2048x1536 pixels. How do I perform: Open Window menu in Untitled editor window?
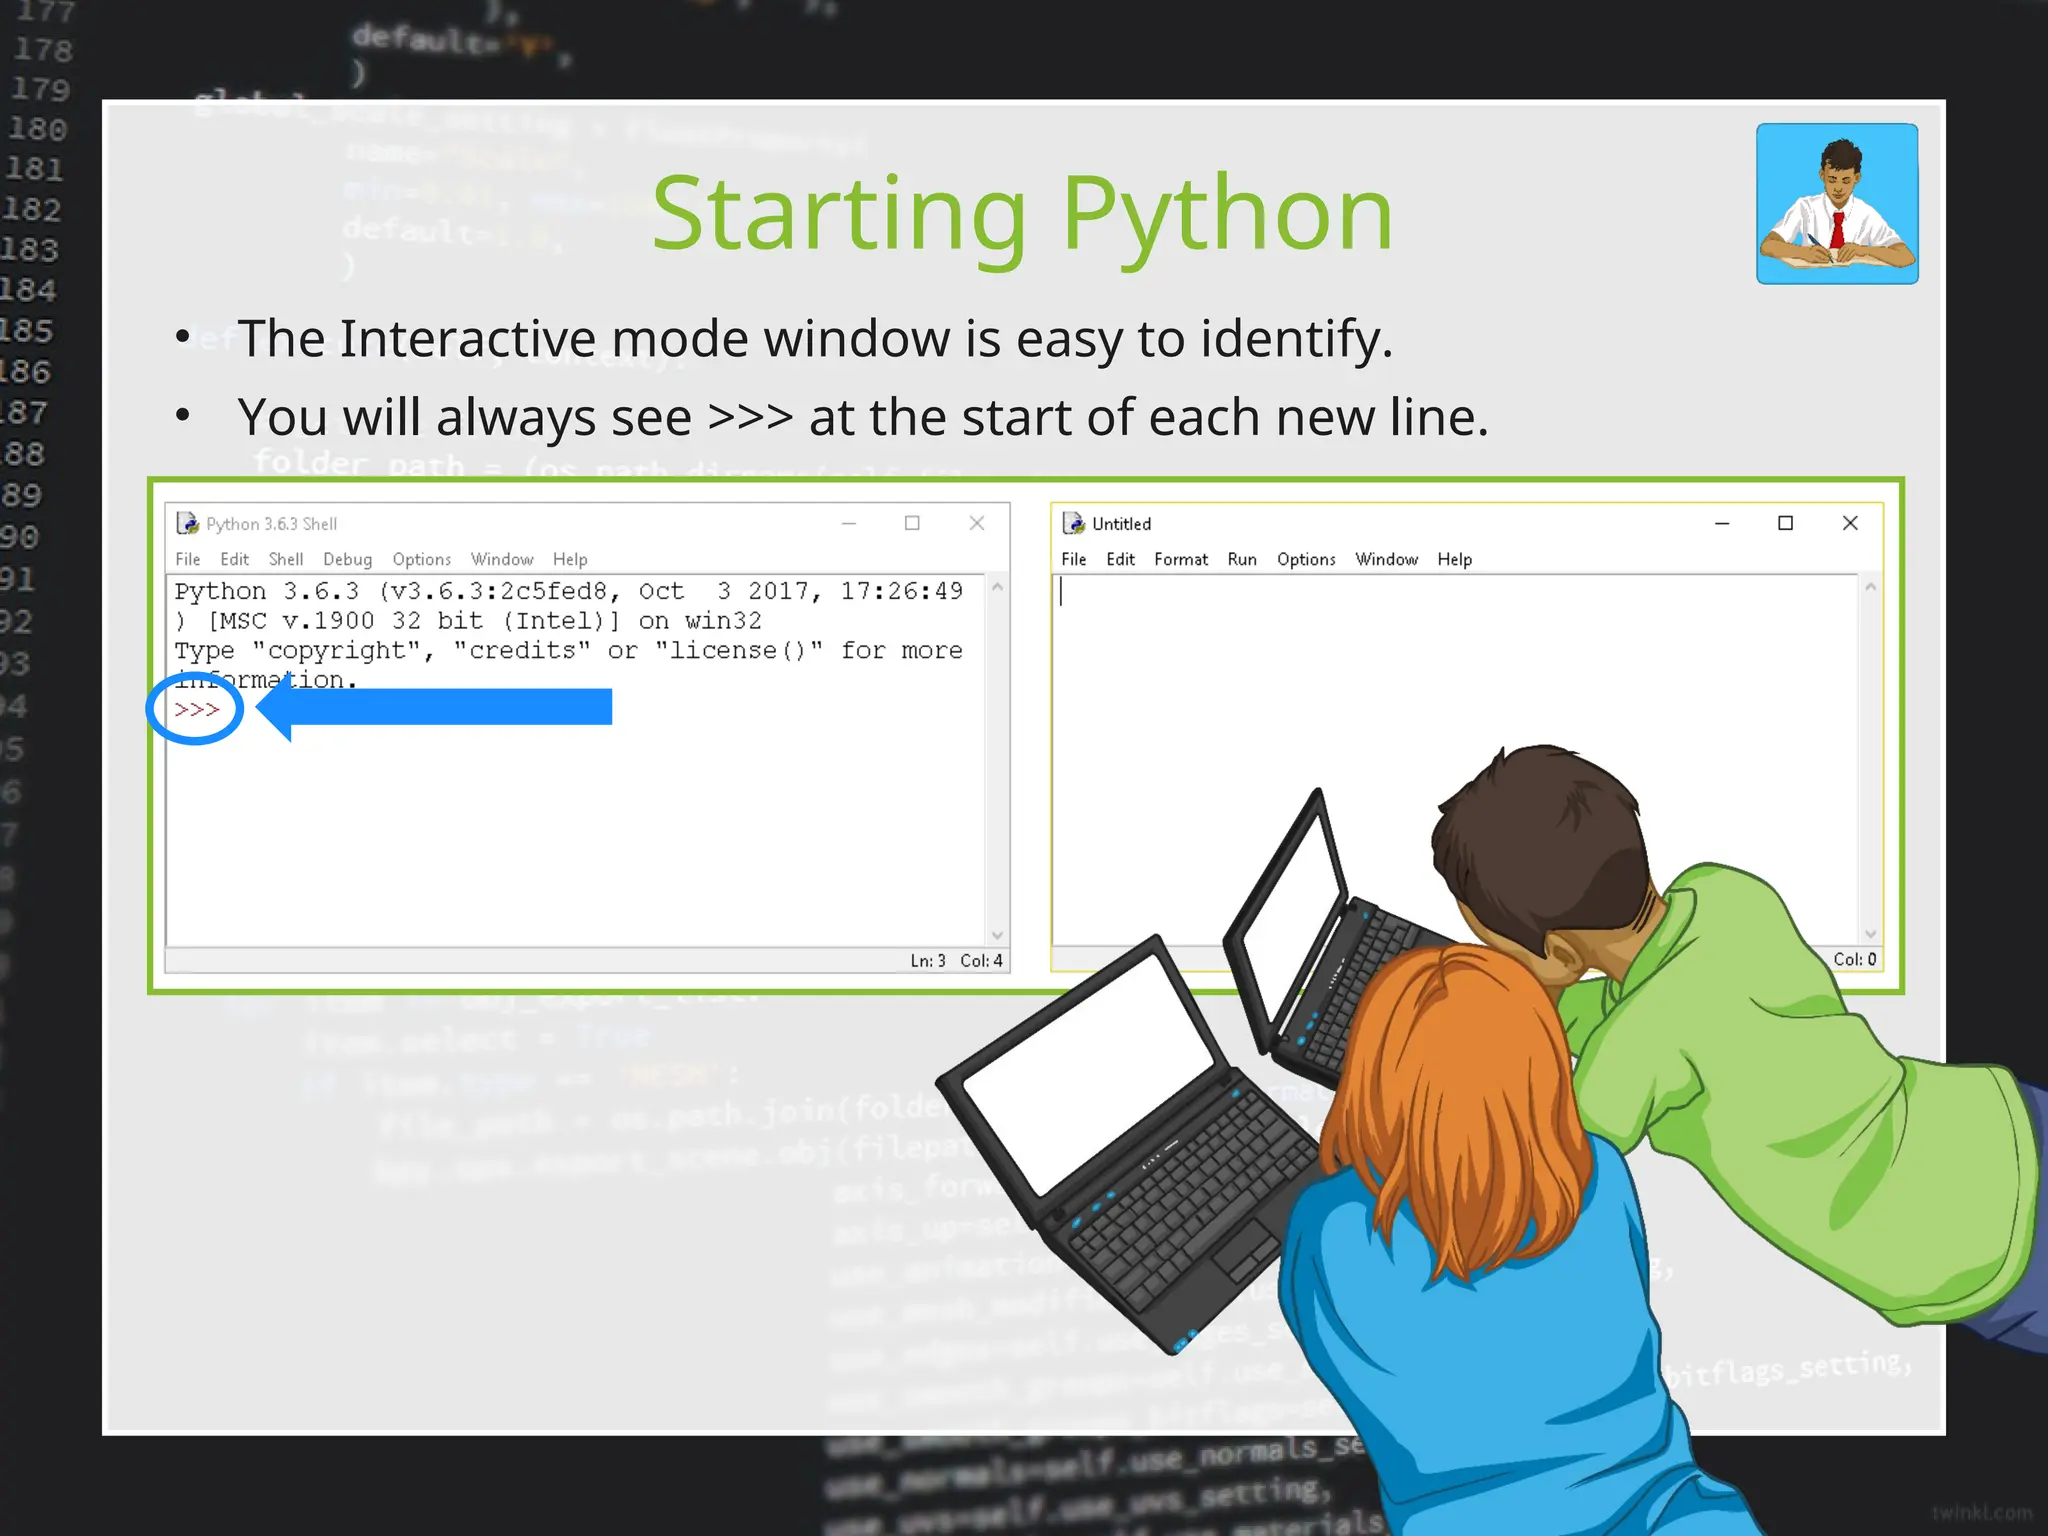click(x=1386, y=559)
